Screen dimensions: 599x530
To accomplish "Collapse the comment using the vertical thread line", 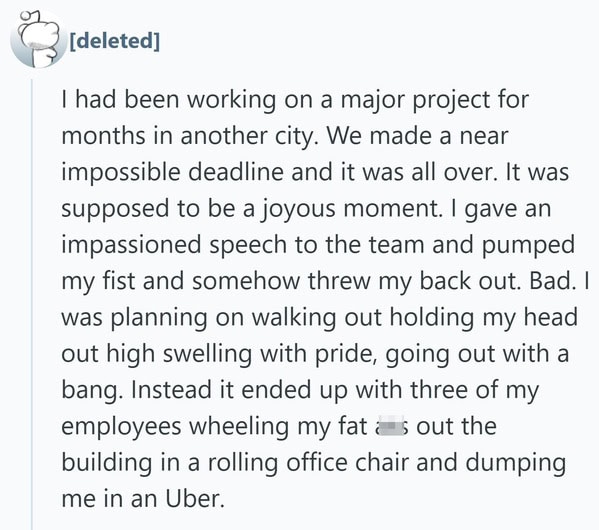I will coord(32,304).
